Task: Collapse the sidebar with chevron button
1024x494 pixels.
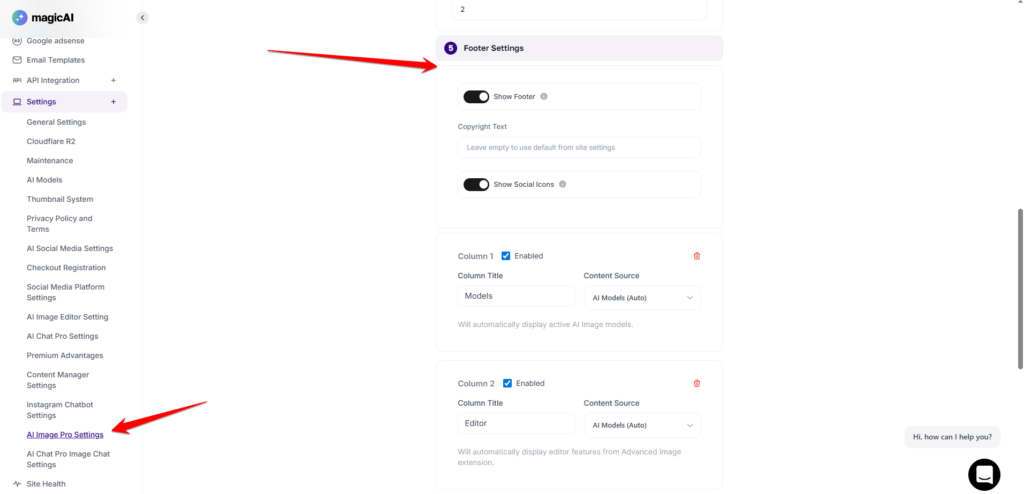Action: (142, 17)
